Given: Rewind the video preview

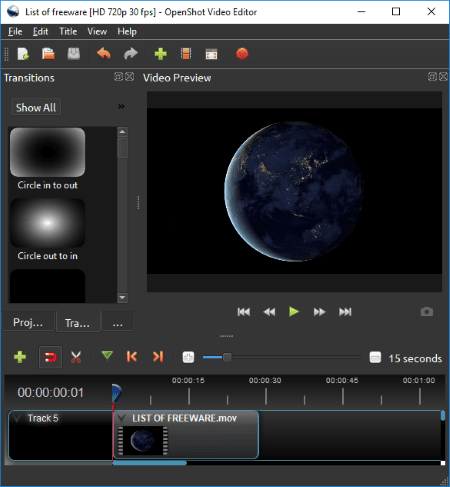Looking at the screenshot, I should 269,312.
